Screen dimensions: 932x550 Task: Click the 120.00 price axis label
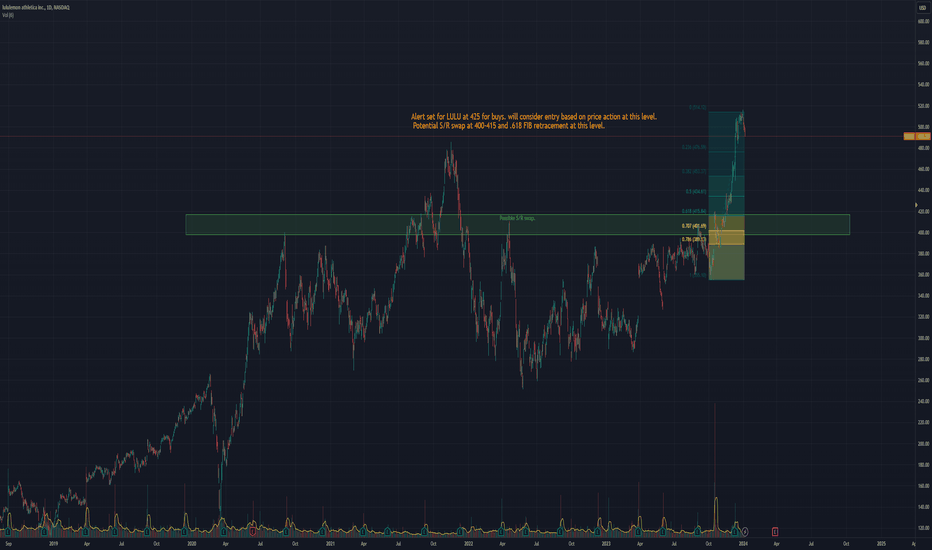(923, 528)
